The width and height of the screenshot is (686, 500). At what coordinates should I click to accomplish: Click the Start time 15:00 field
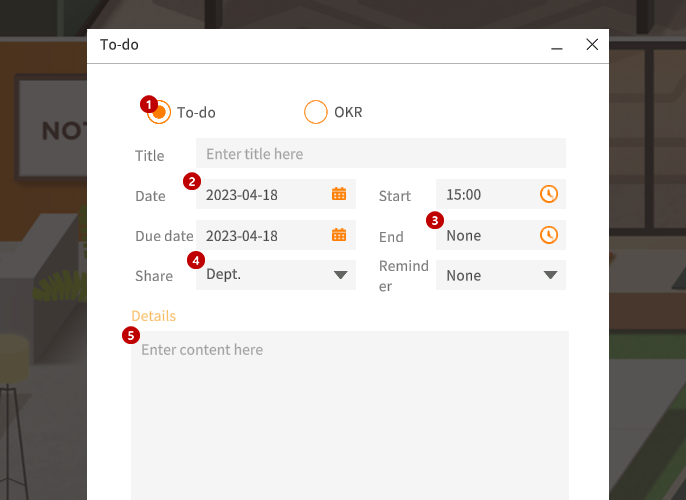point(500,194)
